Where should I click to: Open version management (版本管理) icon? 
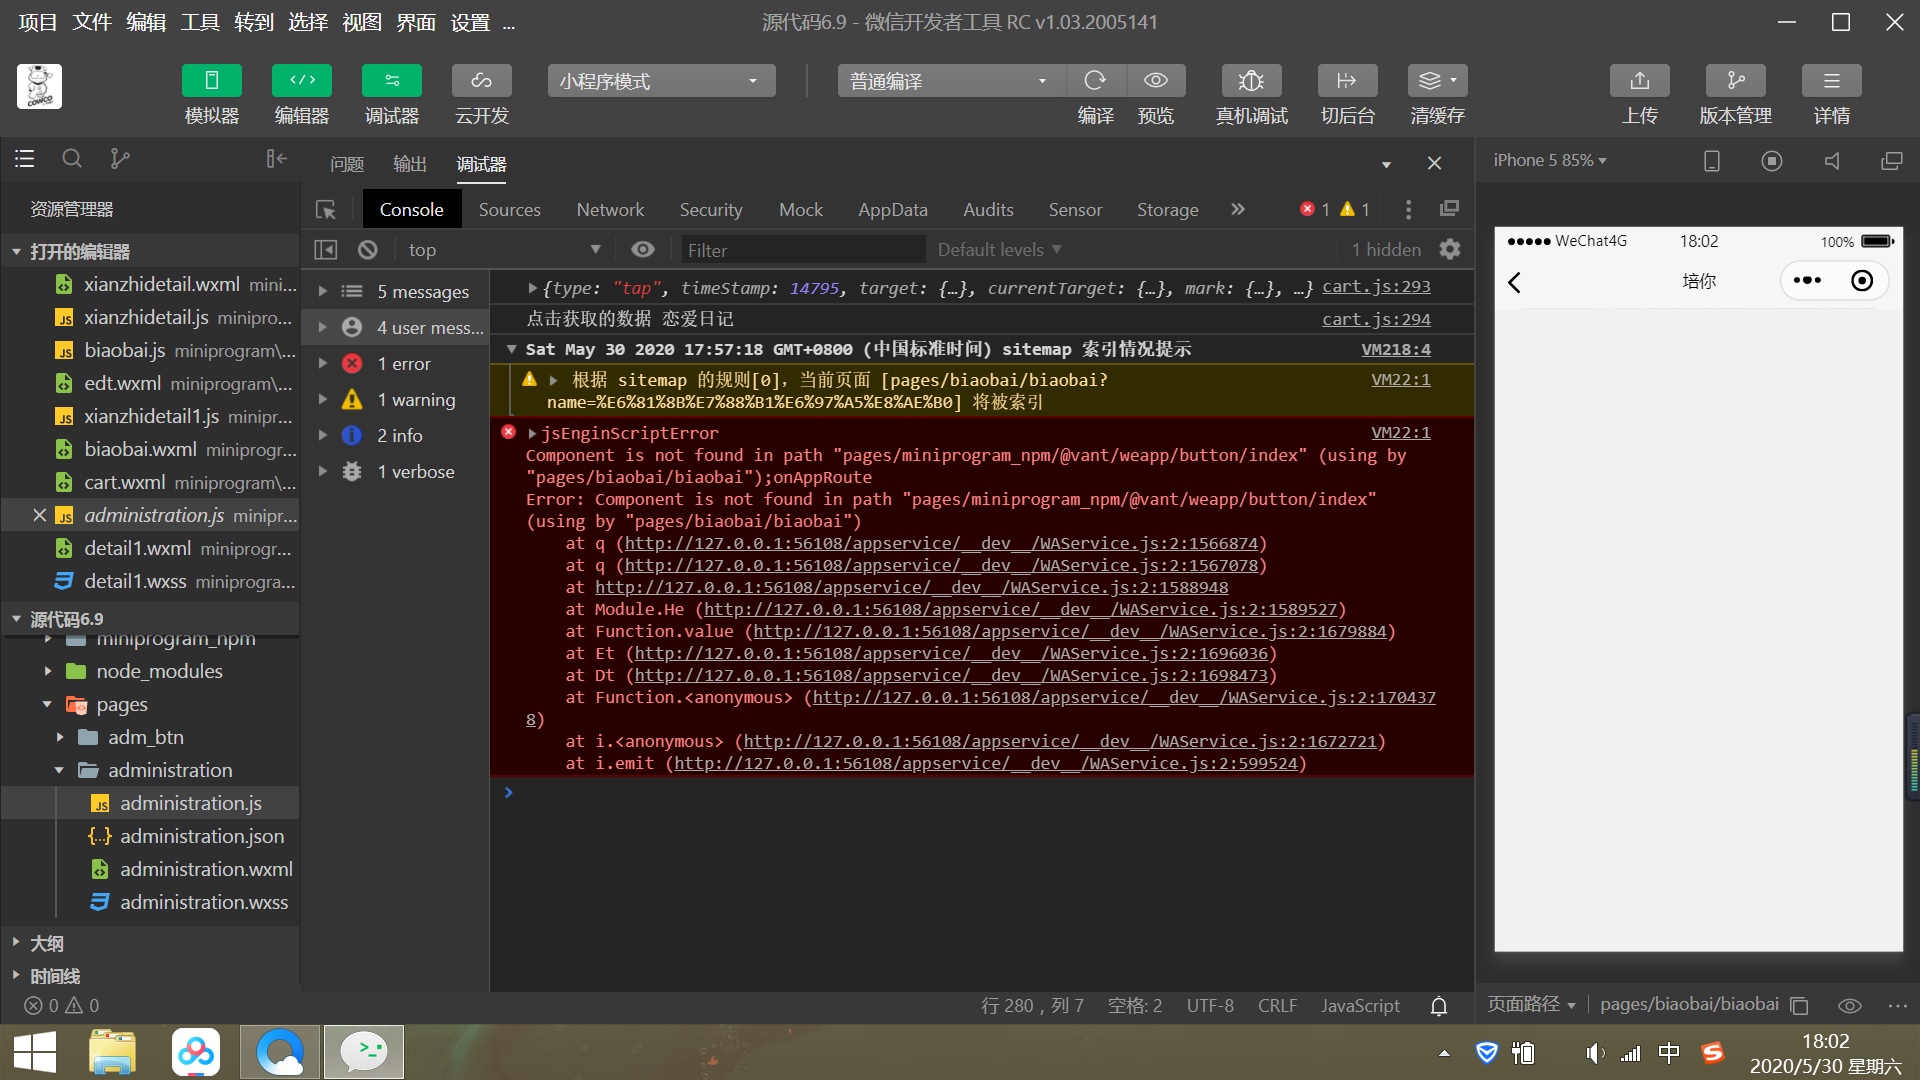pos(1735,81)
